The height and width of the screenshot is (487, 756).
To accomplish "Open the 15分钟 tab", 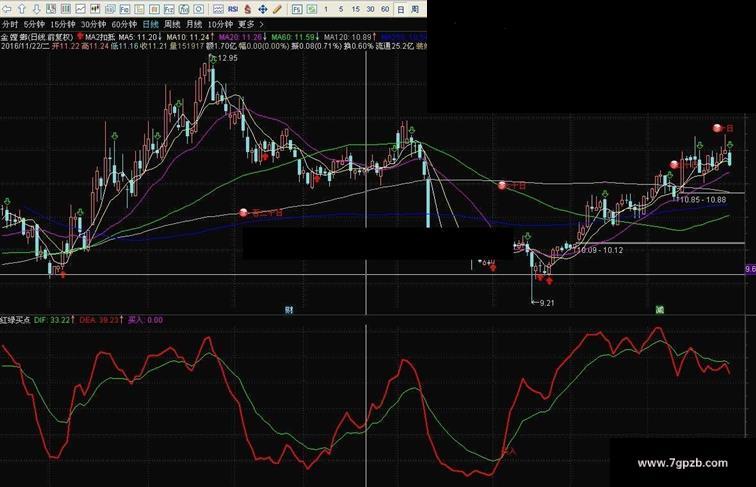I will 63,25.
